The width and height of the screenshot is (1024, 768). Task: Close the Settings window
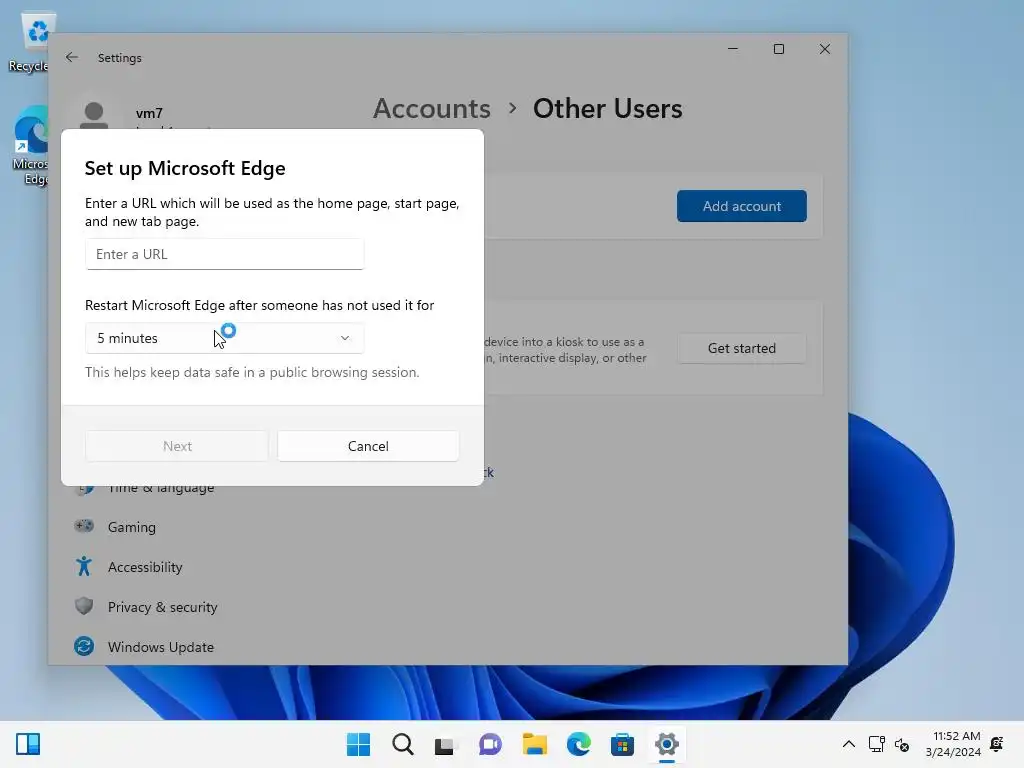pos(825,49)
